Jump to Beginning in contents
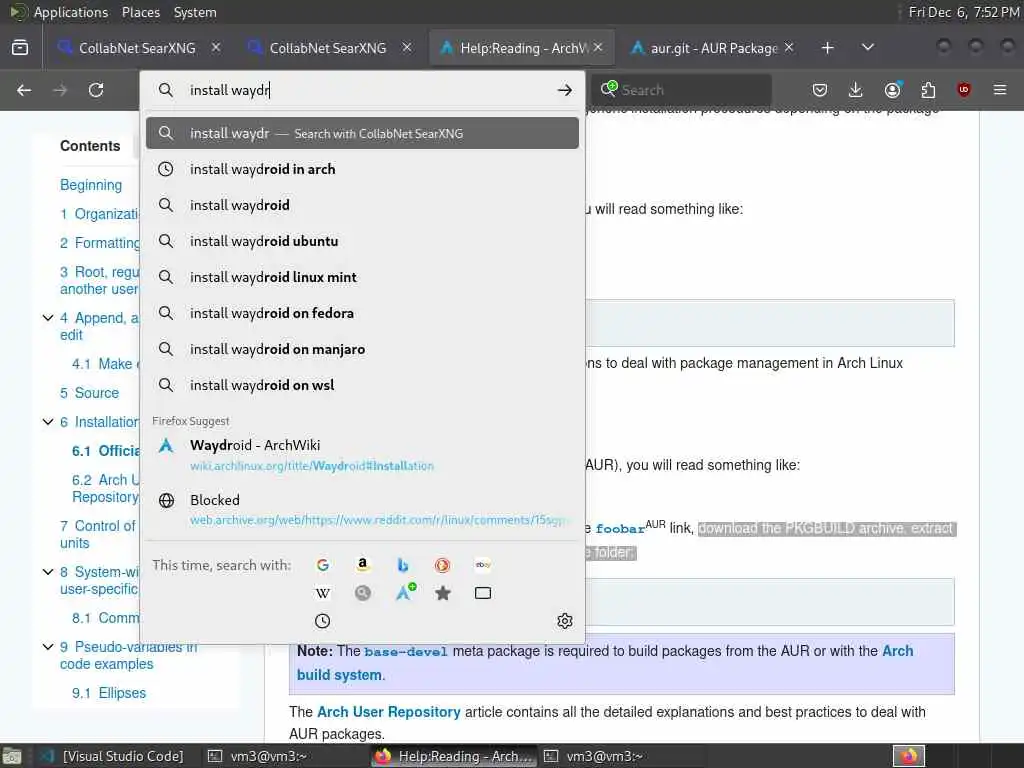Viewport: 1024px width, 768px height. 91,185
